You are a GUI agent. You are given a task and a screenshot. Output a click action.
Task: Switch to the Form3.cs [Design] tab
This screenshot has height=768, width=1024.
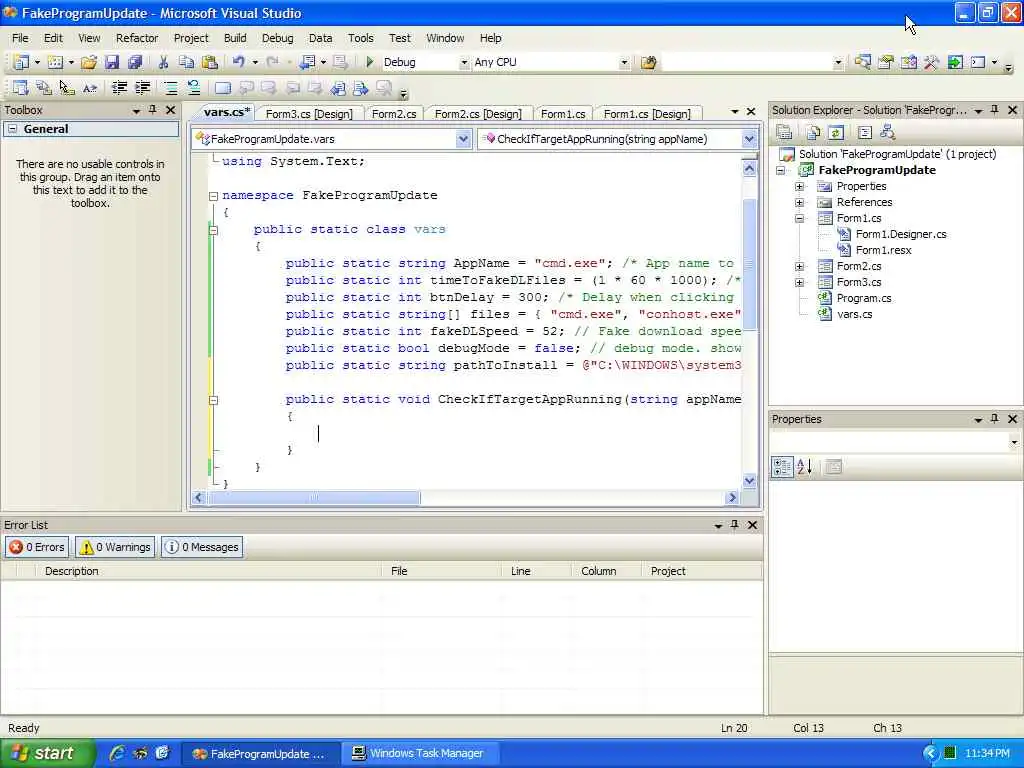pos(309,114)
